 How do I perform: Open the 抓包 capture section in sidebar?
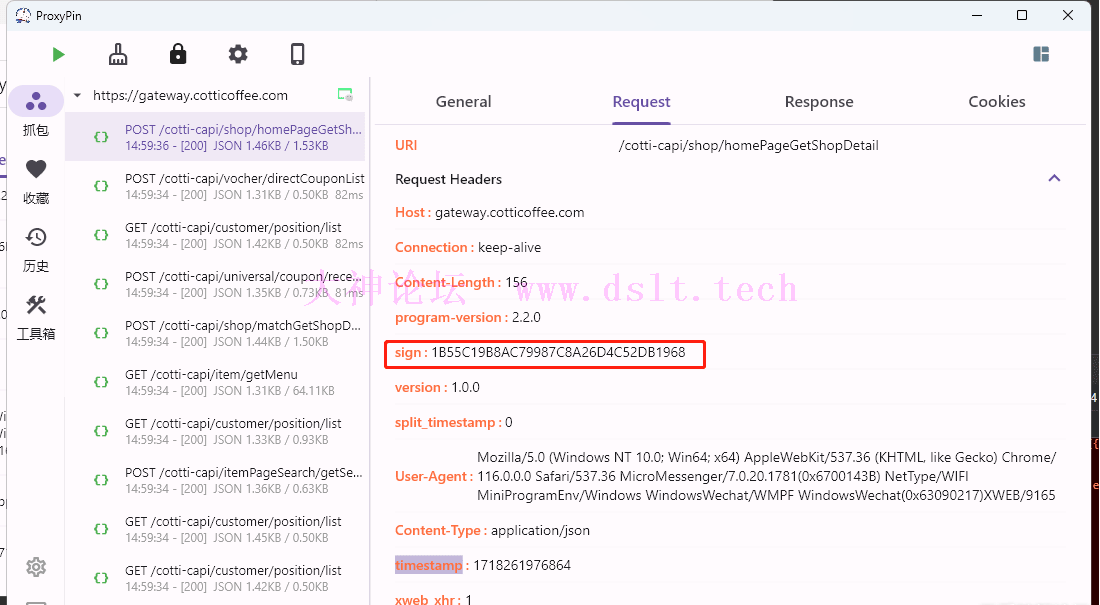pos(36,112)
